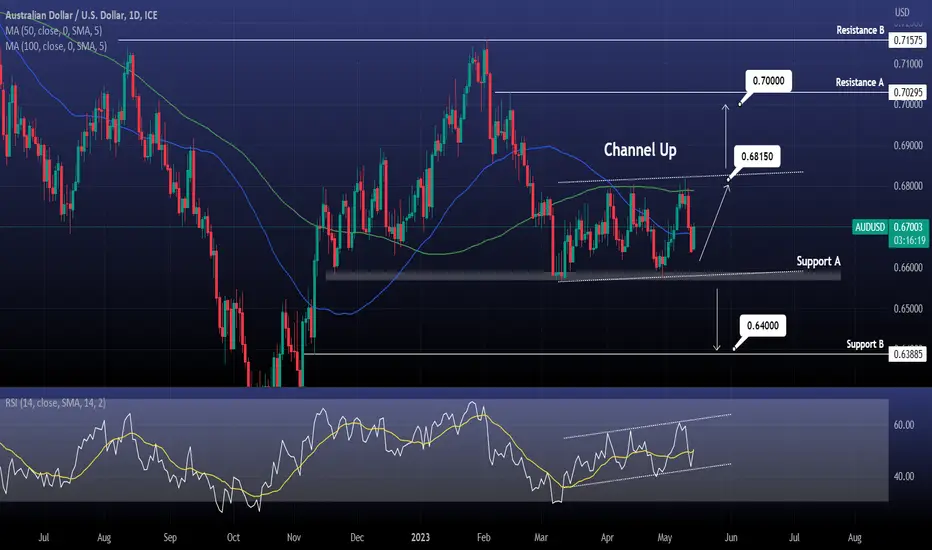Click the Australian Dollar / U.S. Dollar chart title
Screen dimensions: 932x550
point(81,15)
